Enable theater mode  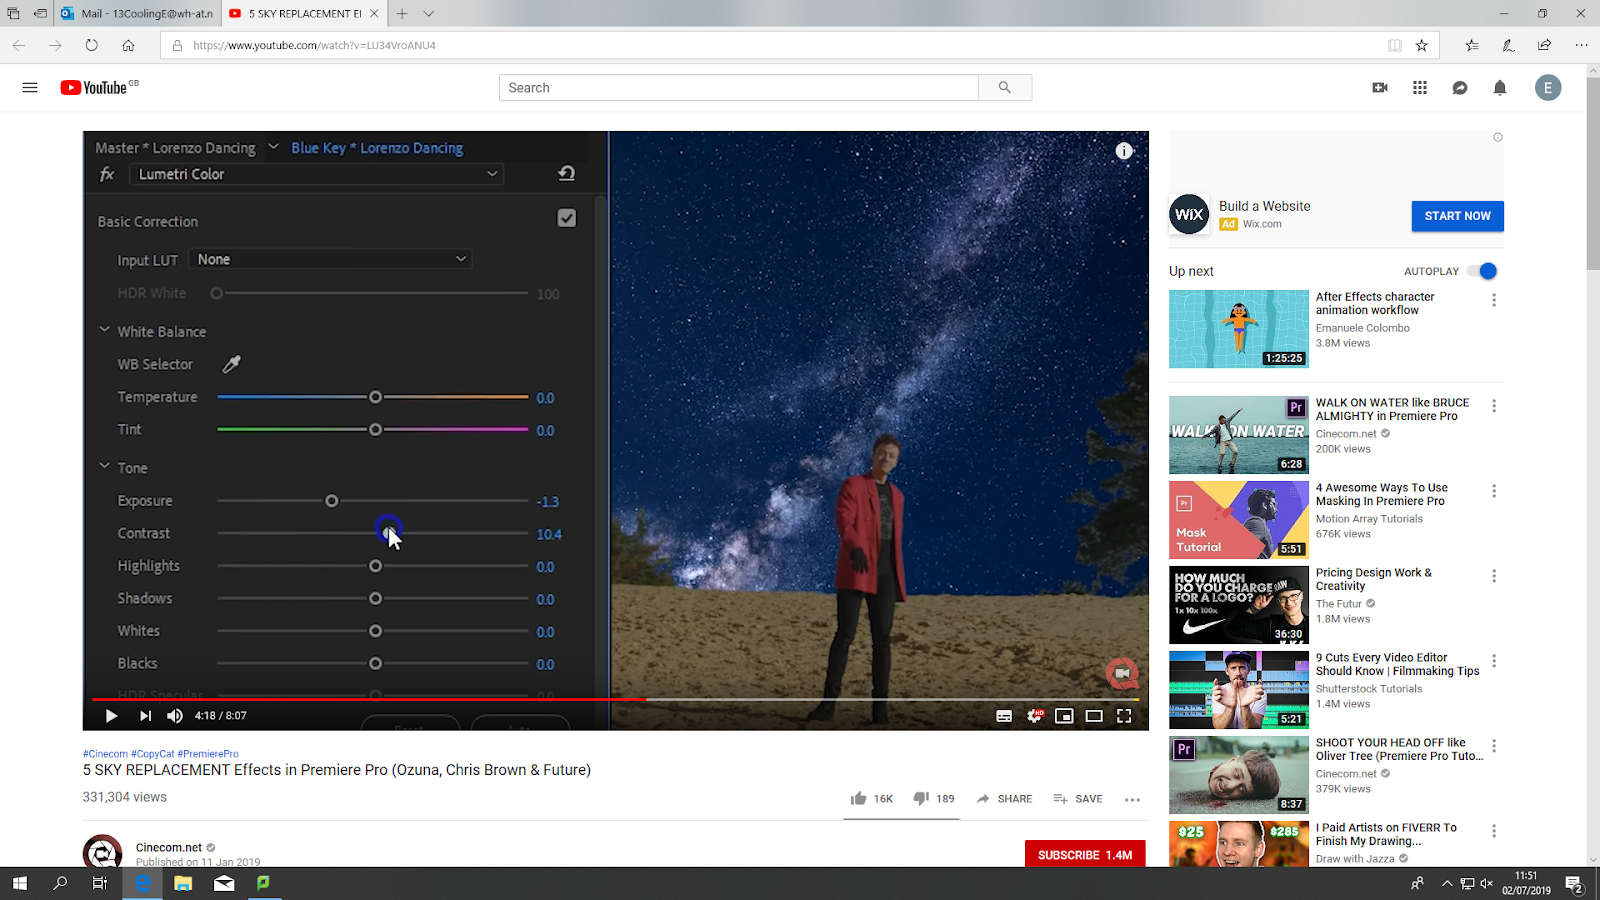click(x=1094, y=716)
